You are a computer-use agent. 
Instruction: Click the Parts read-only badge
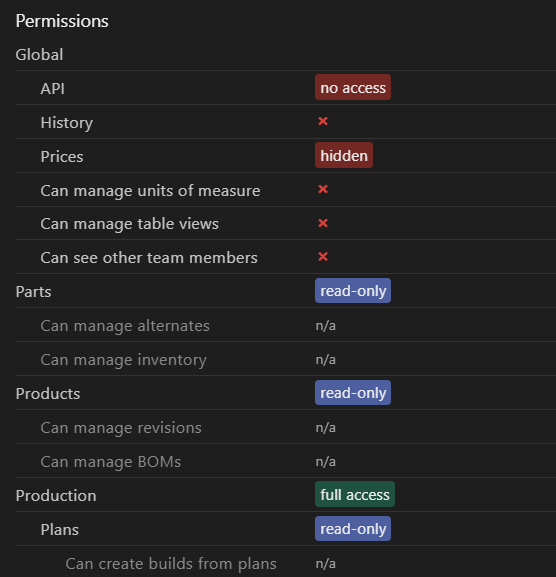point(353,291)
